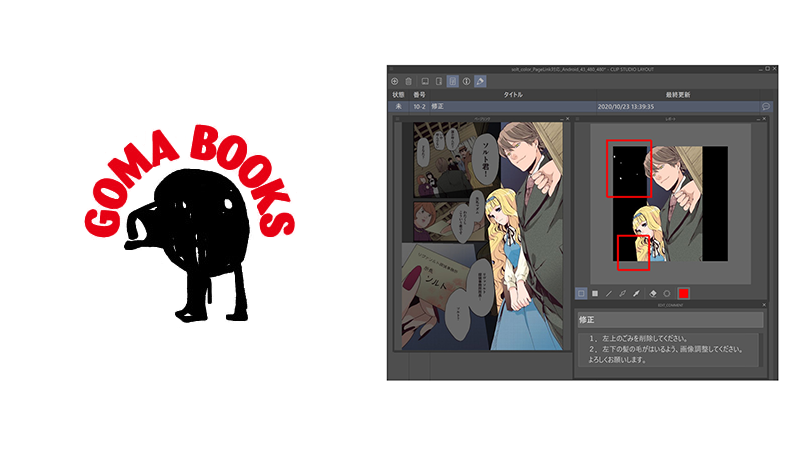Click the 2020/10/23 13:39:35 timestamp cell
The height and width of the screenshot is (450, 800).
coord(626,107)
